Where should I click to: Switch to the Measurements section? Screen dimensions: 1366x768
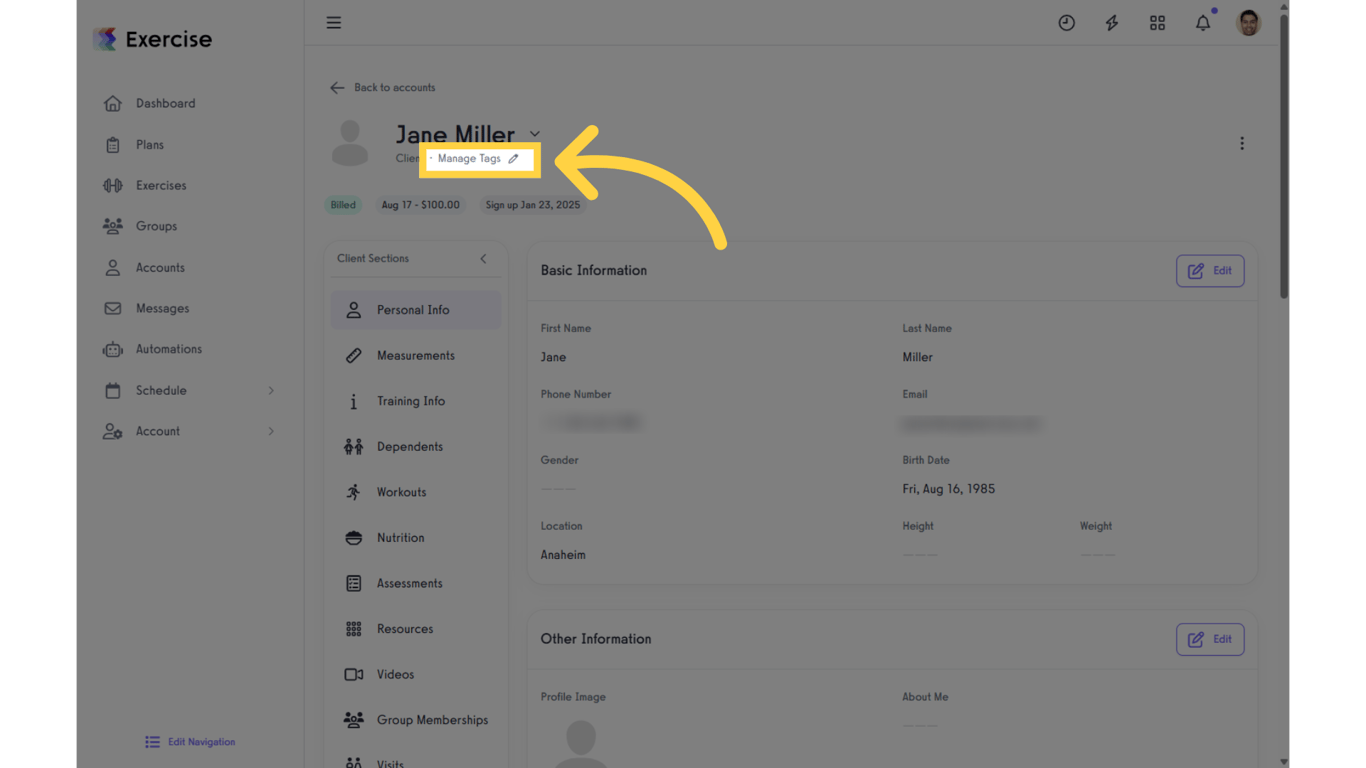coord(415,355)
